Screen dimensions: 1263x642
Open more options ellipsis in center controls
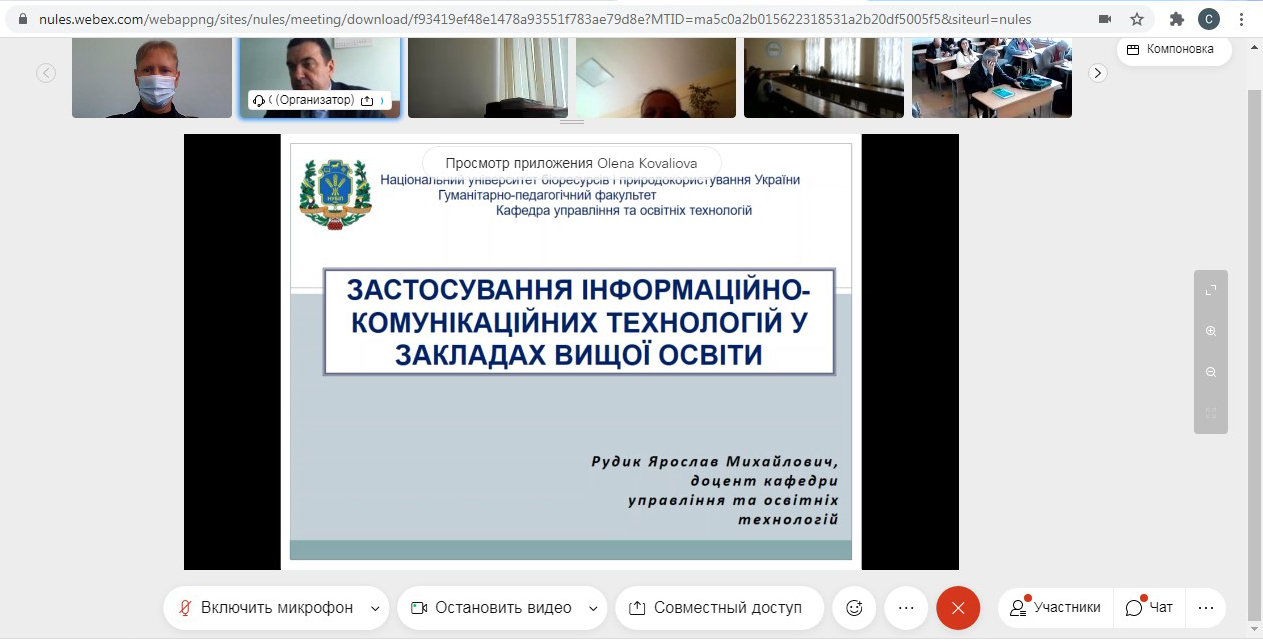click(906, 608)
